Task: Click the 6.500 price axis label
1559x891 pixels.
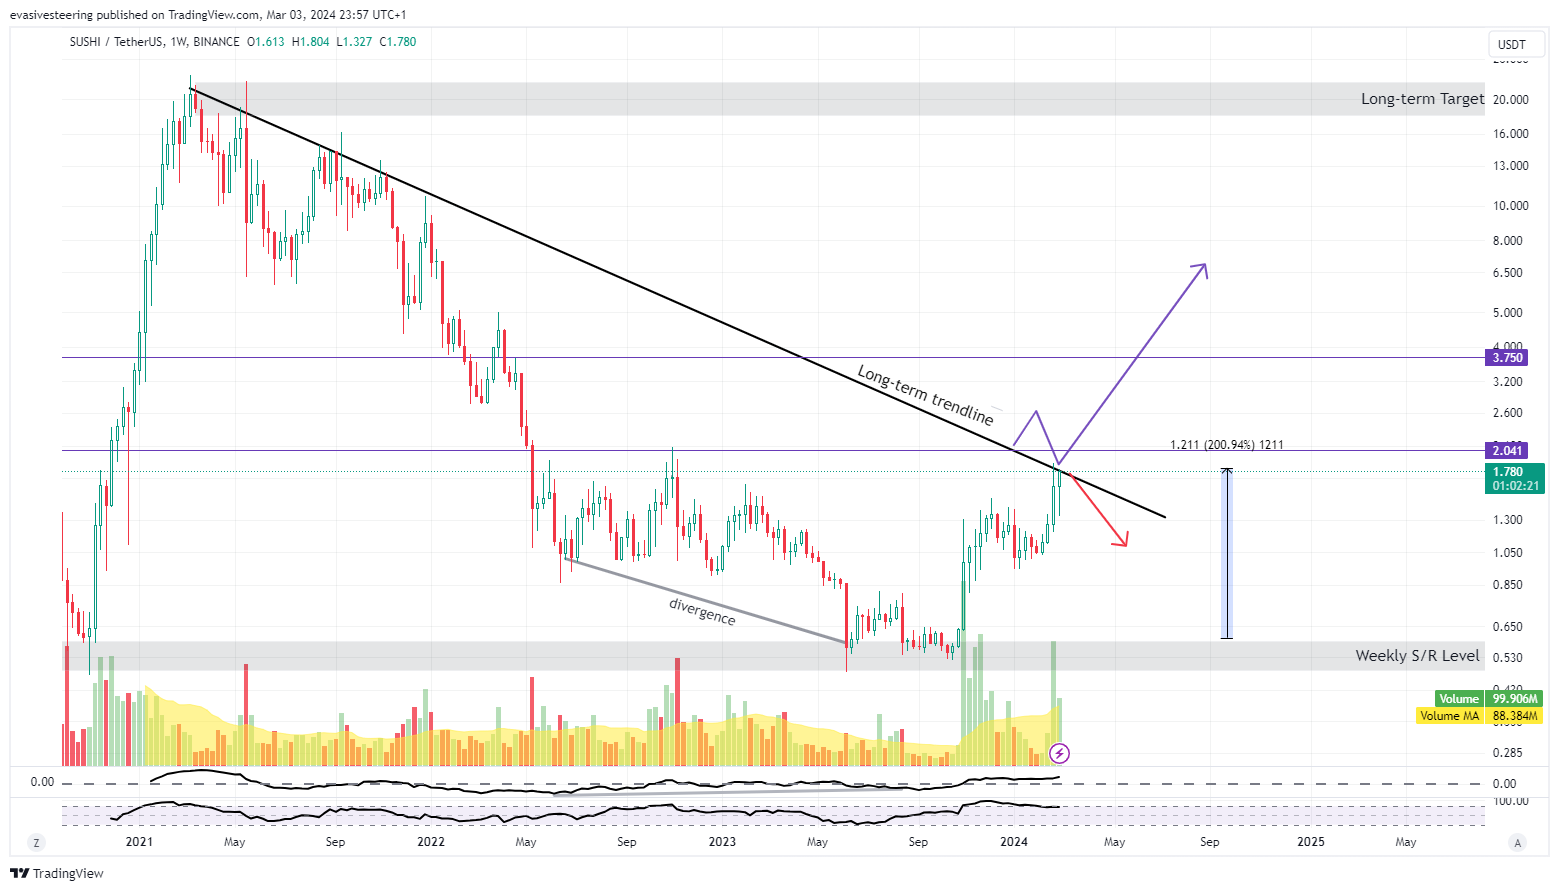Action: click(1507, 273)
